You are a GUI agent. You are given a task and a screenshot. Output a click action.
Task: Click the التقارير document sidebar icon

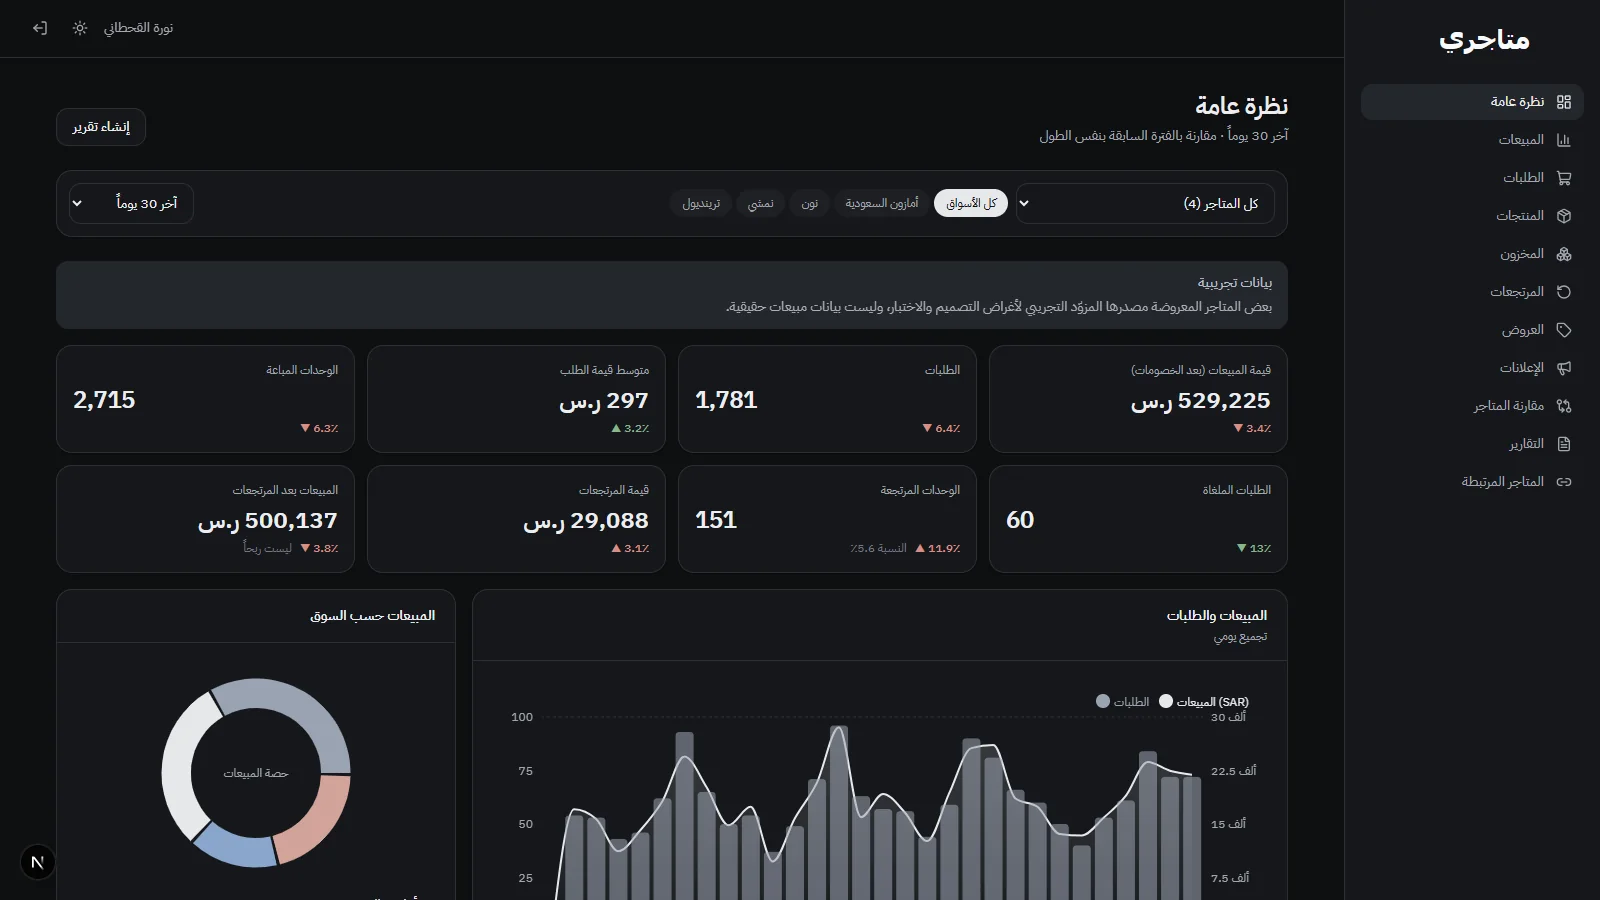tap(1564, 444)
